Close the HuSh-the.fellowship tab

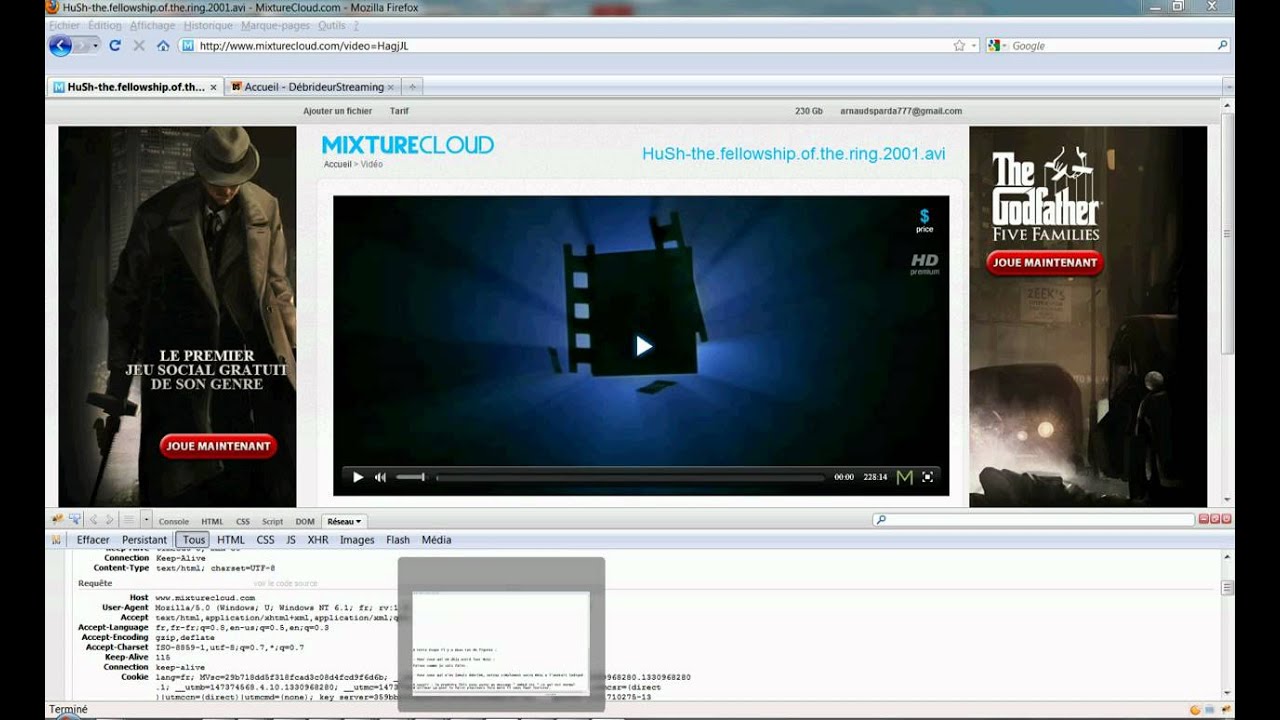click(213, 87)
